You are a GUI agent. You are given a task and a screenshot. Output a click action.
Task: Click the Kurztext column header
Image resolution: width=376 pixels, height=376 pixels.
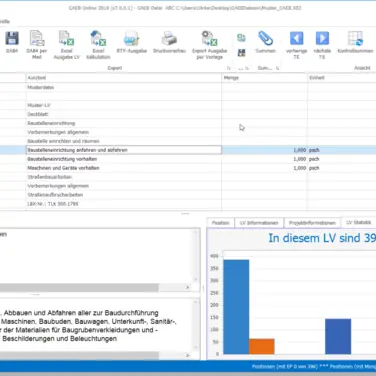click(x=124, y=78)
